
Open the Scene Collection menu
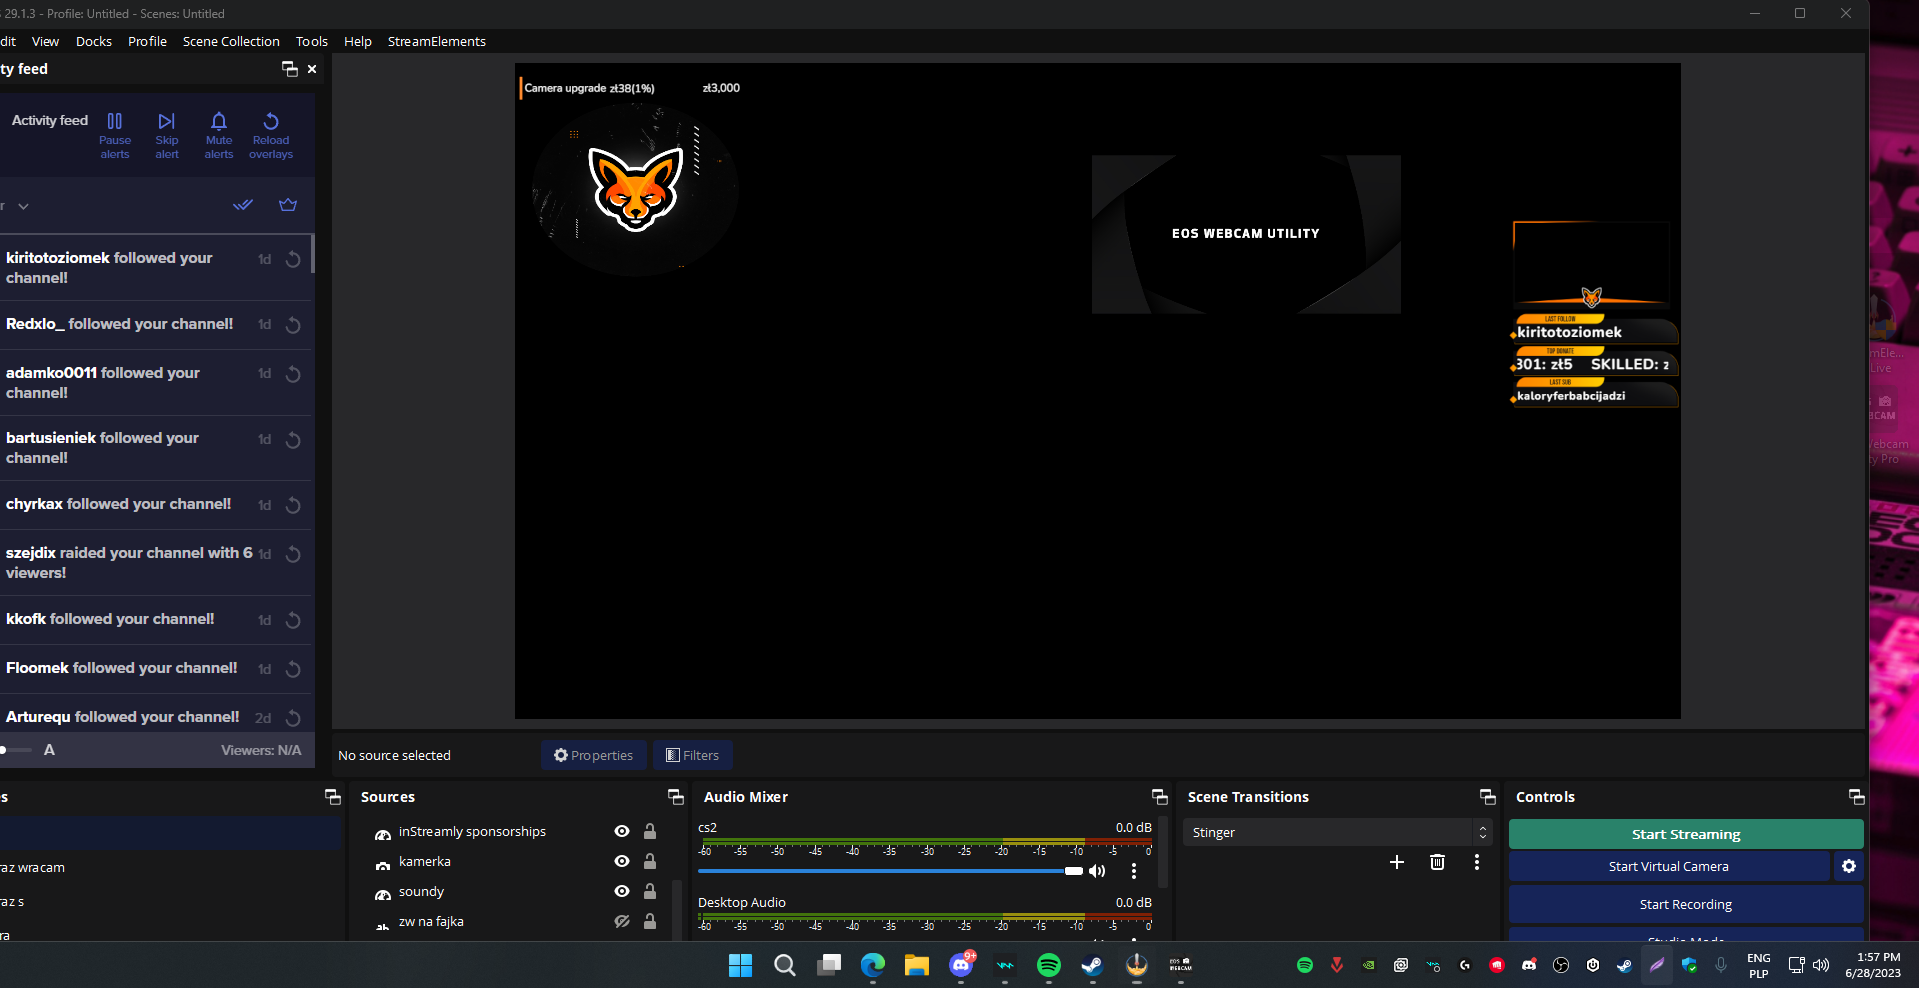[x=231, y=41]
